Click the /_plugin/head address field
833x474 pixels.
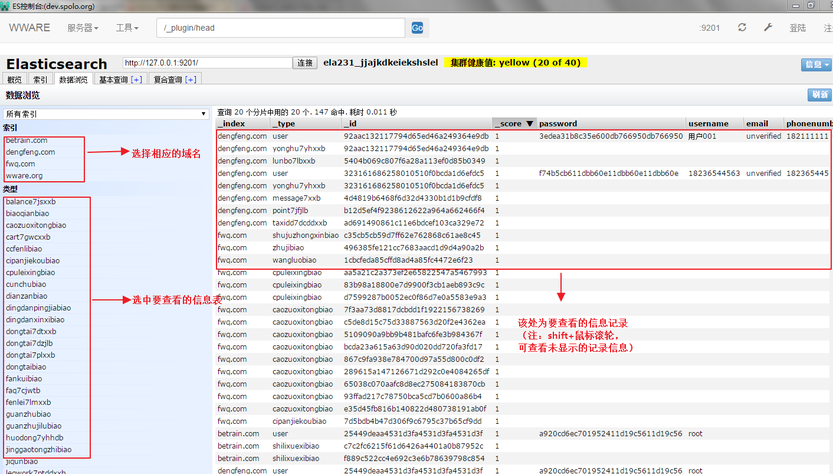click(x=280, y=28)
